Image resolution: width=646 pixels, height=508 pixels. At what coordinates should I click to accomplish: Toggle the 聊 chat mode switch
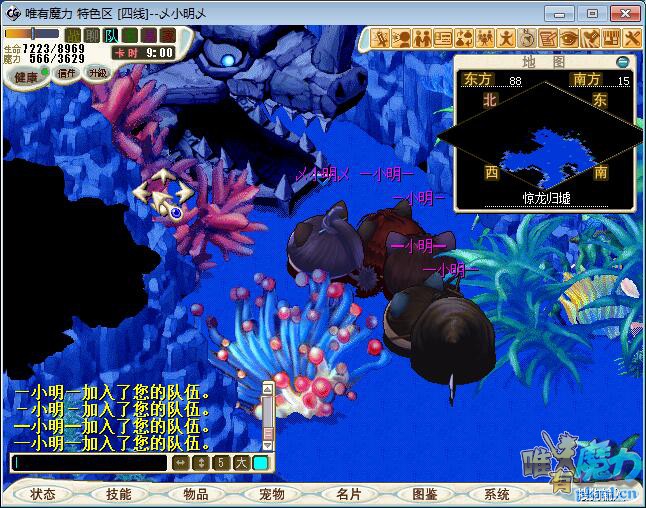point(92,35)
